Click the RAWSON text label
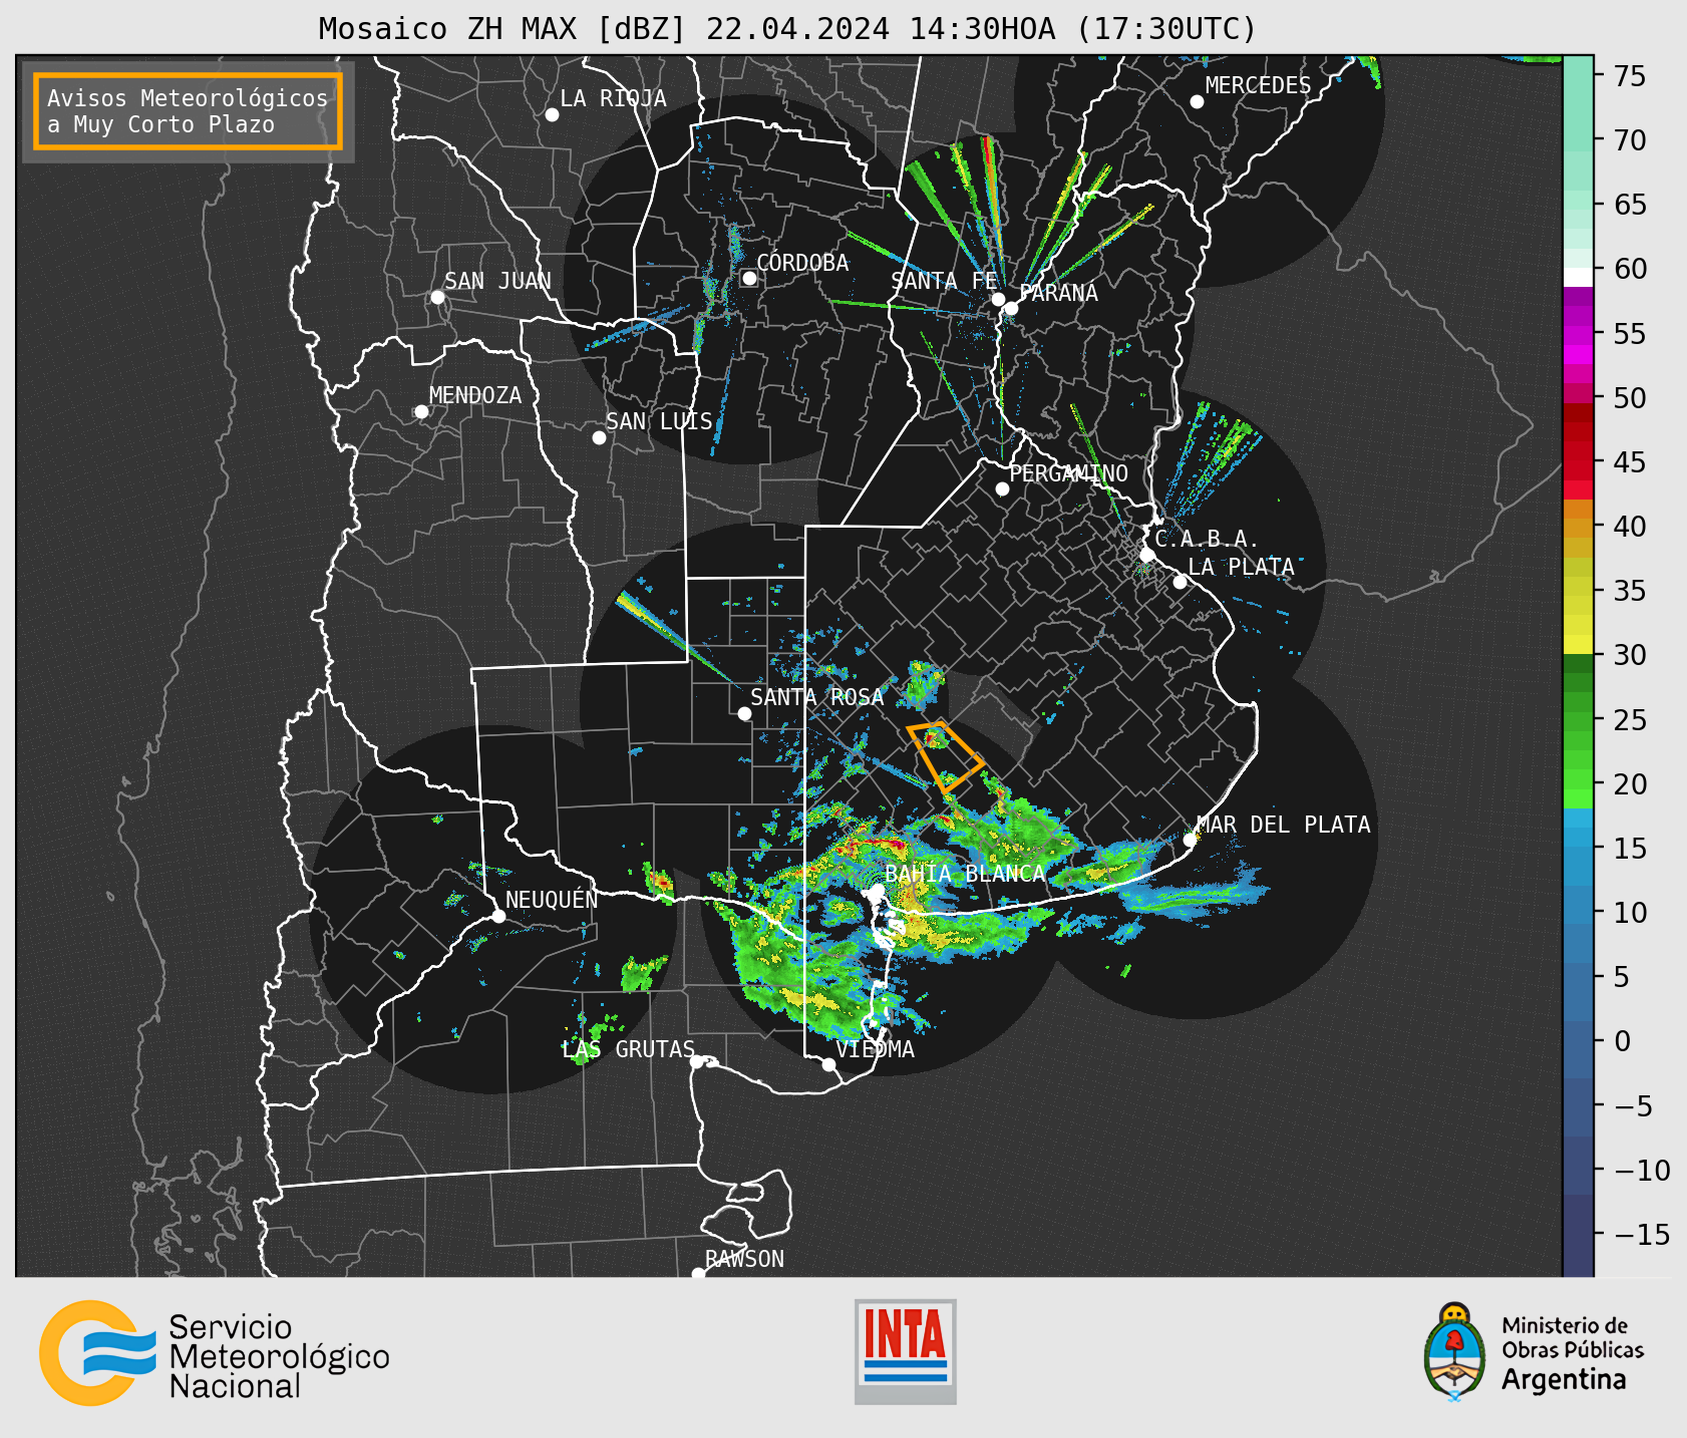Image resolution: width=1687 pixels, height=1438 pixels. pos(745,1259)
